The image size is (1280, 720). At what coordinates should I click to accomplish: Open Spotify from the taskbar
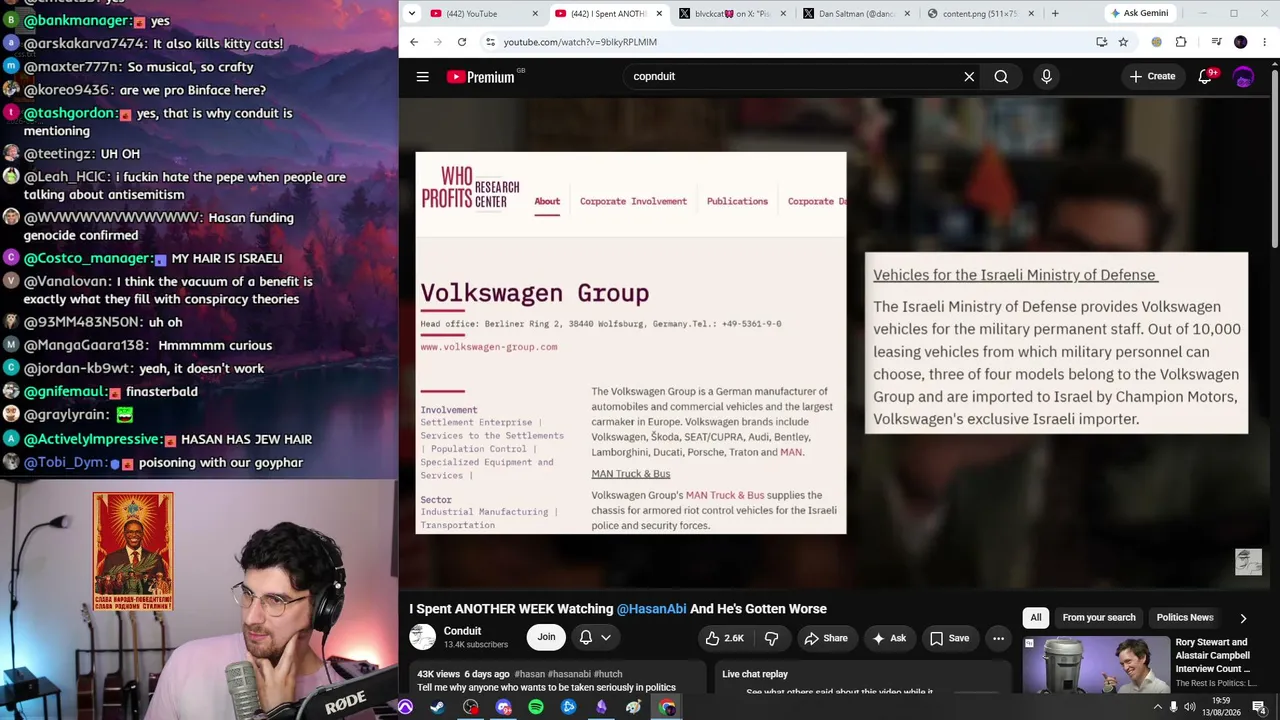click(x=536, y=708)
